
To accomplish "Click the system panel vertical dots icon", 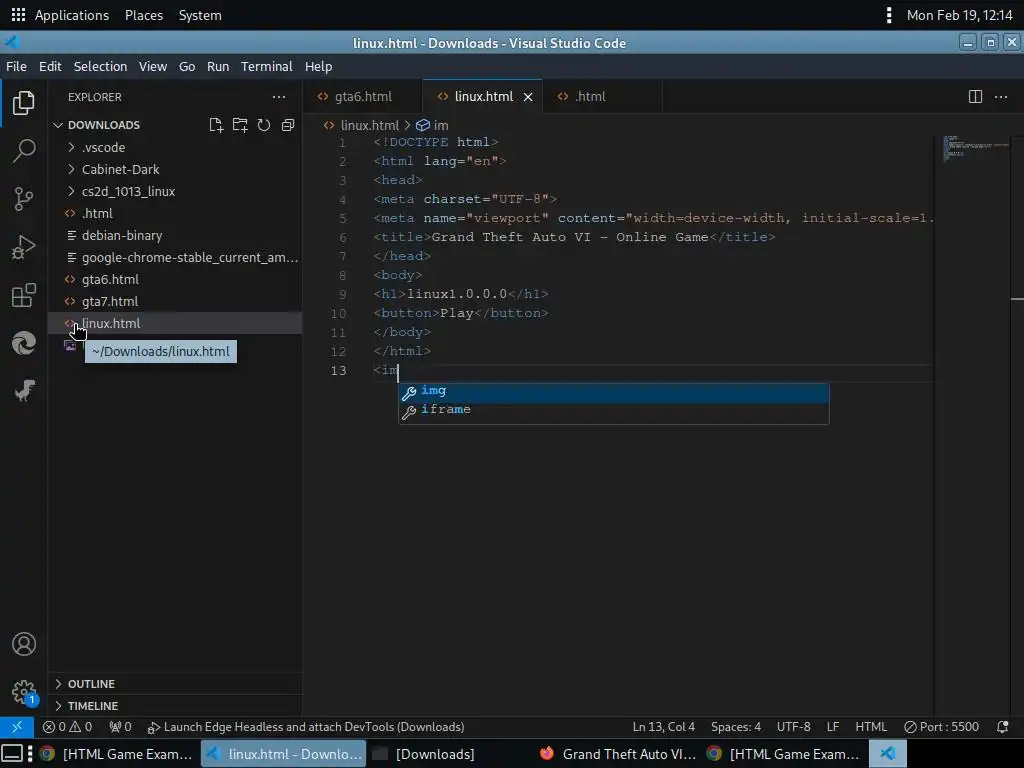I will (x=889, y=14).
